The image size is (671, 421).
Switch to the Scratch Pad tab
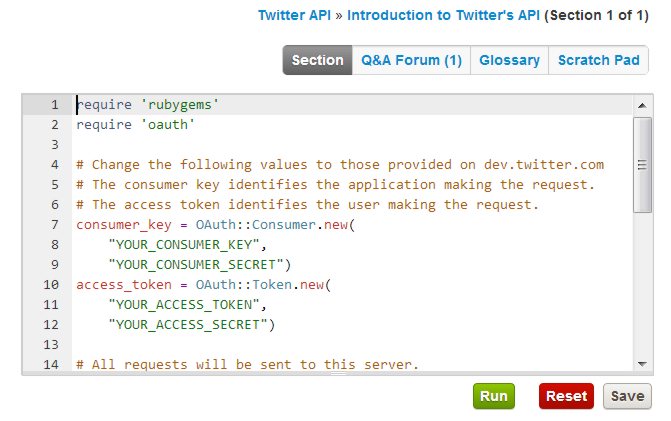click(599, 60)
